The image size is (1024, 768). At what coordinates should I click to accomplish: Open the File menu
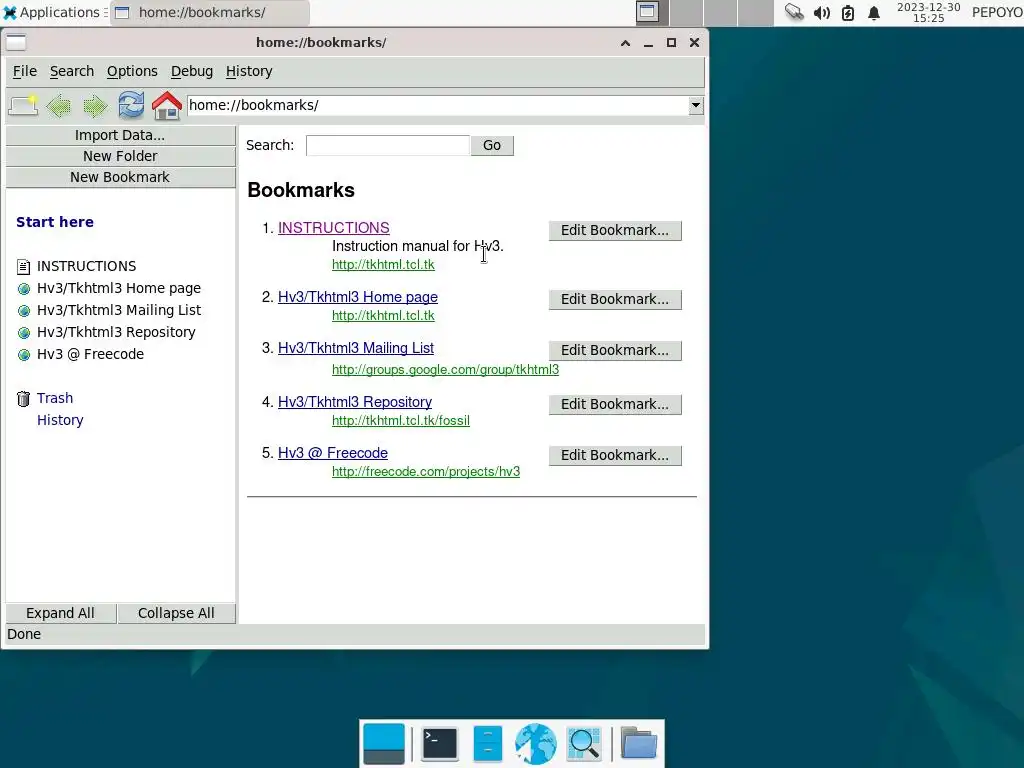[25, 71]
